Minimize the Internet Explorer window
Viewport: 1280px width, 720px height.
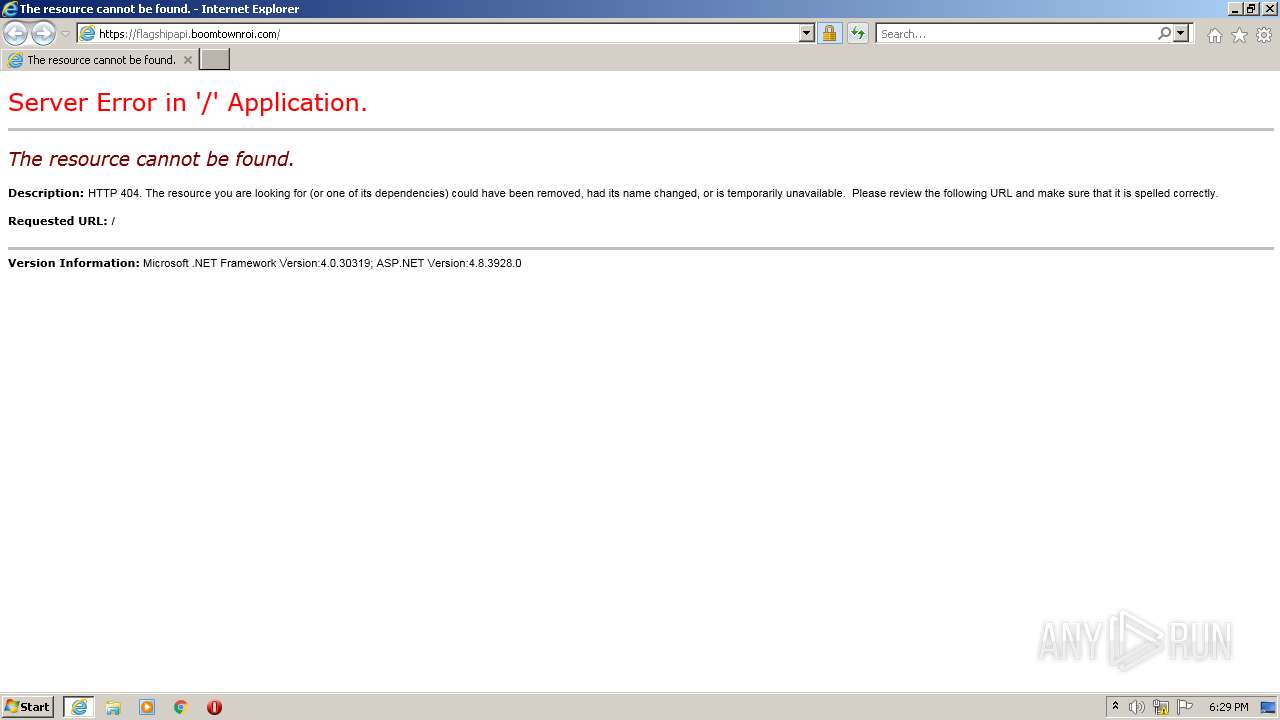click(x=1234, y=8)
